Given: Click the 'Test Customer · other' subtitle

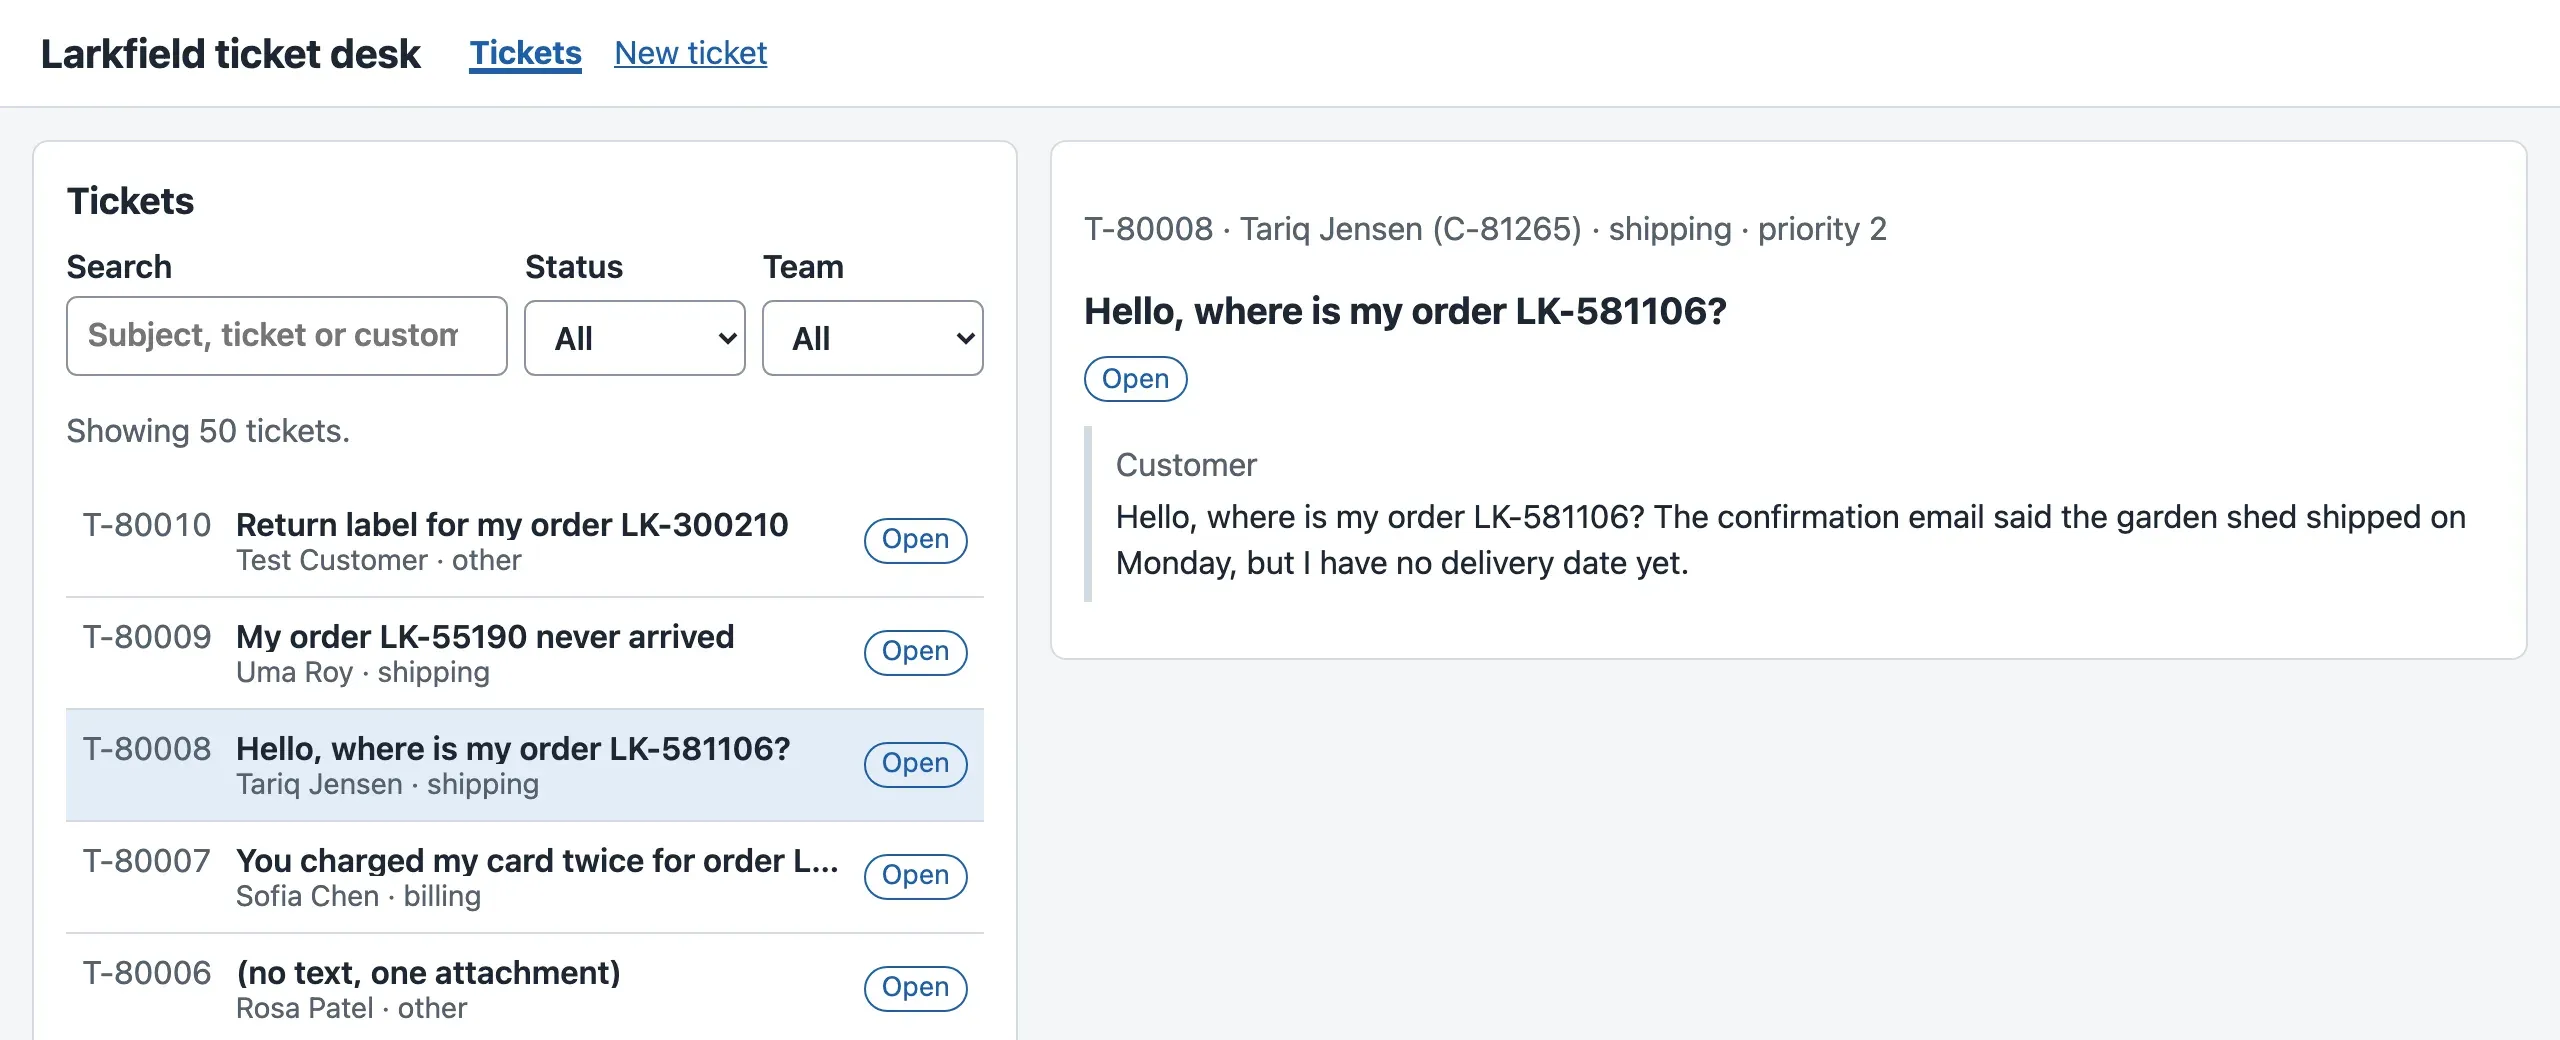Looking at the screenshot, I should pyautogui.click(x=379, y=560).
